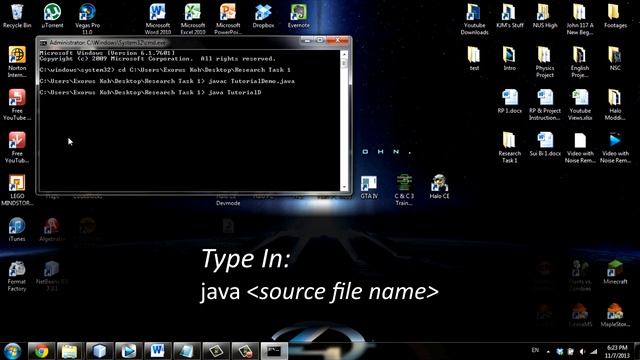Minimize the command prompt window

[307, 40]
